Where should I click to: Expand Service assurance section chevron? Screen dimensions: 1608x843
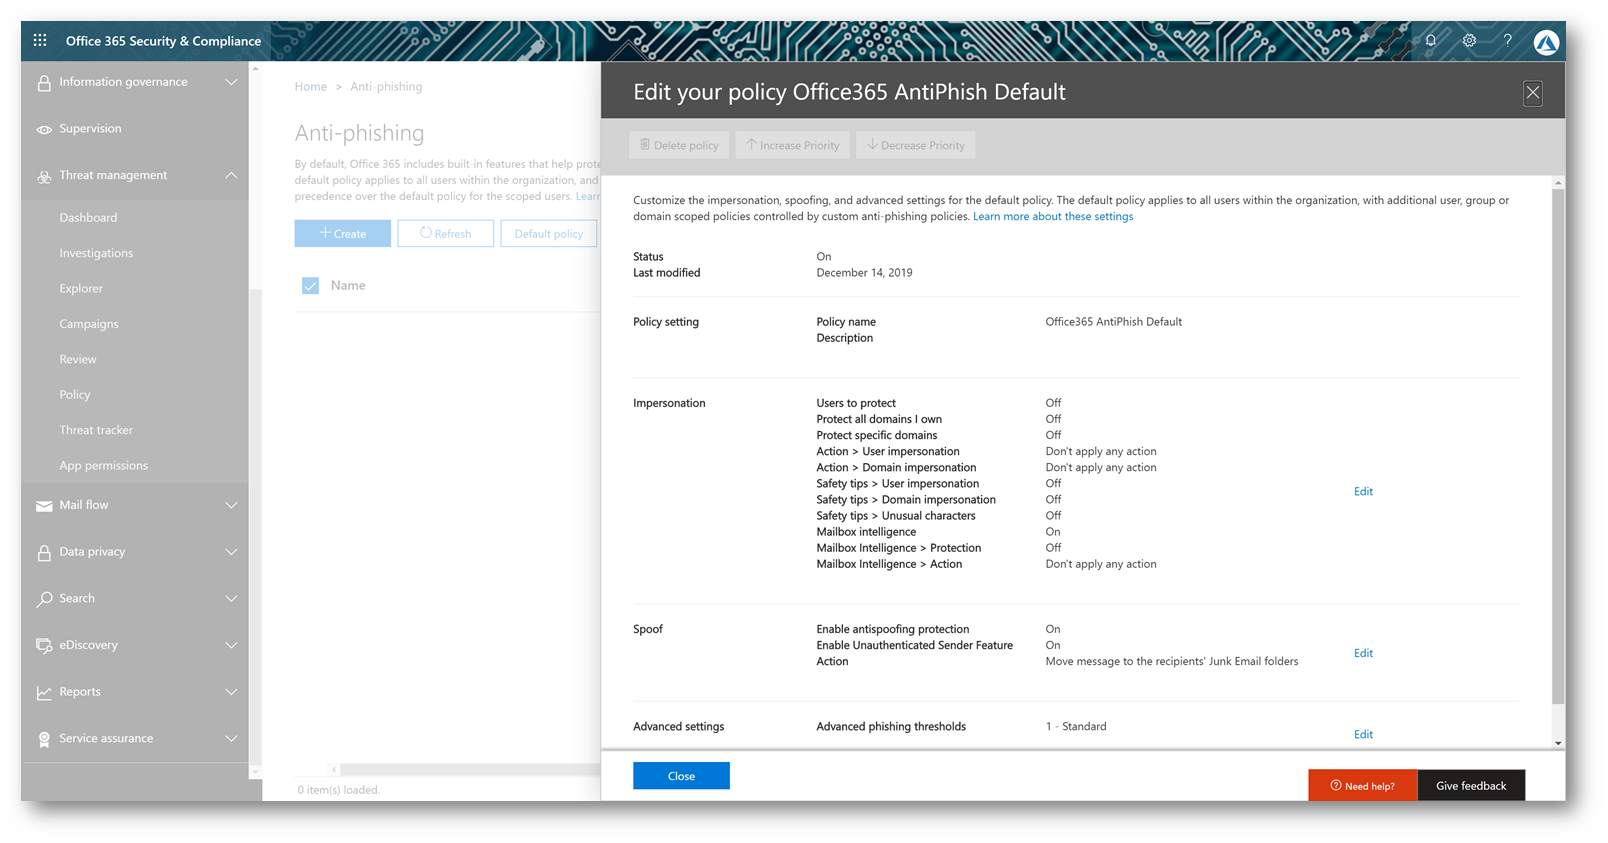pyautogui.click(x=231, y=738)
